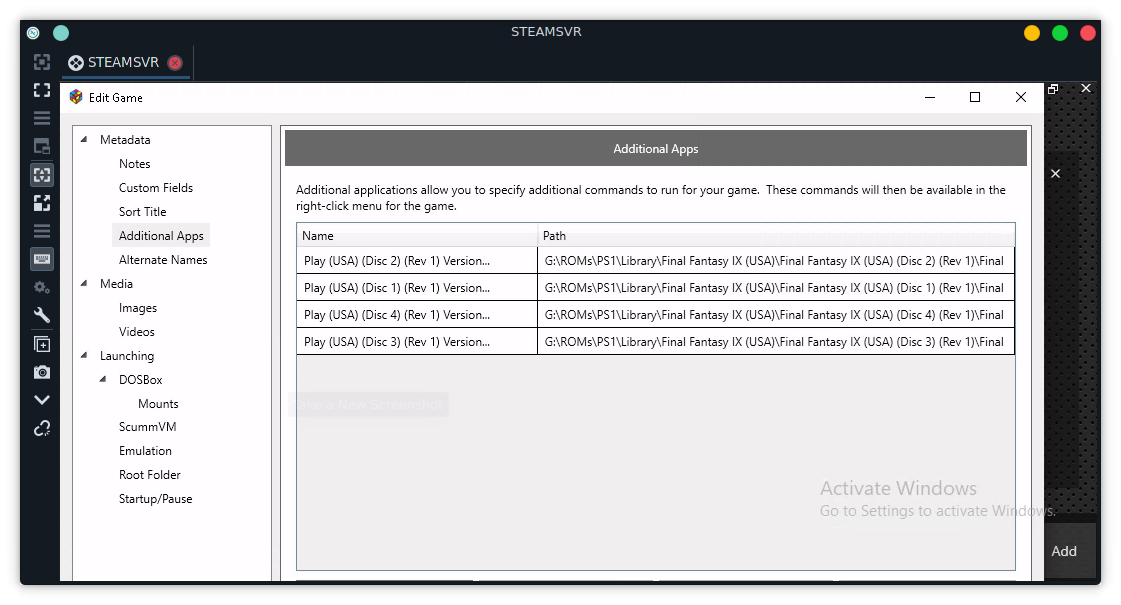
Task: Select the Play (USA) (Disc 3) row name
Action: pyautogui.click(x=417, y=342)
